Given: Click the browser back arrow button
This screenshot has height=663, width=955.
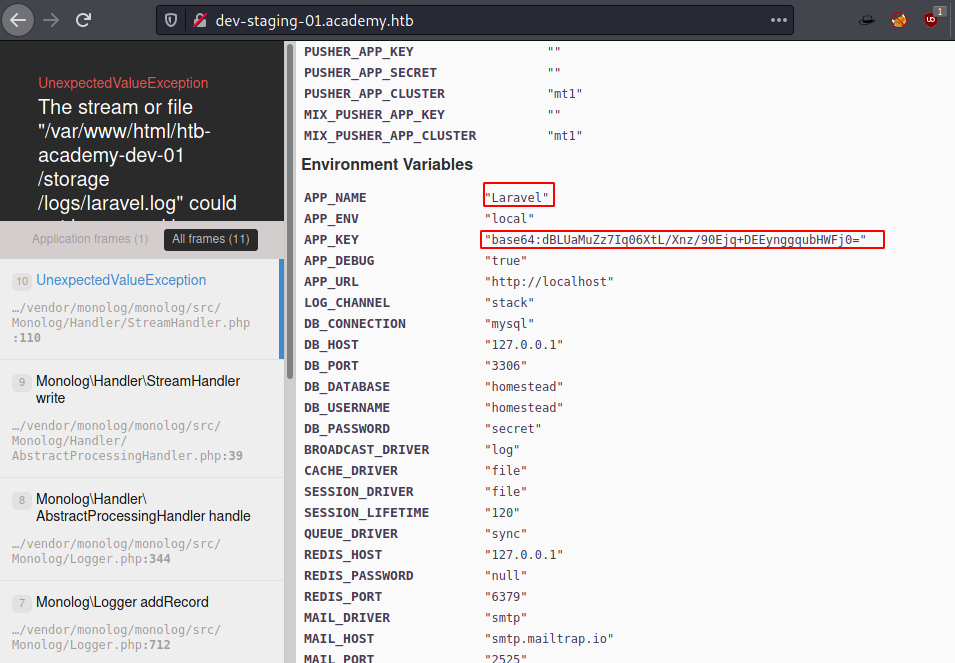Looking at the screenshot, I should 18,20.
